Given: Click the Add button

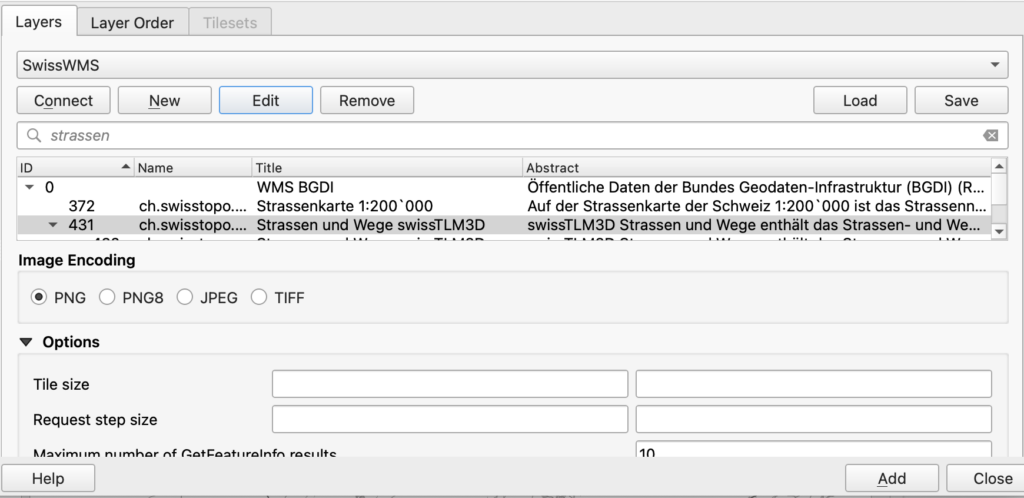Looking at the screenshot, I should [891, 479].
